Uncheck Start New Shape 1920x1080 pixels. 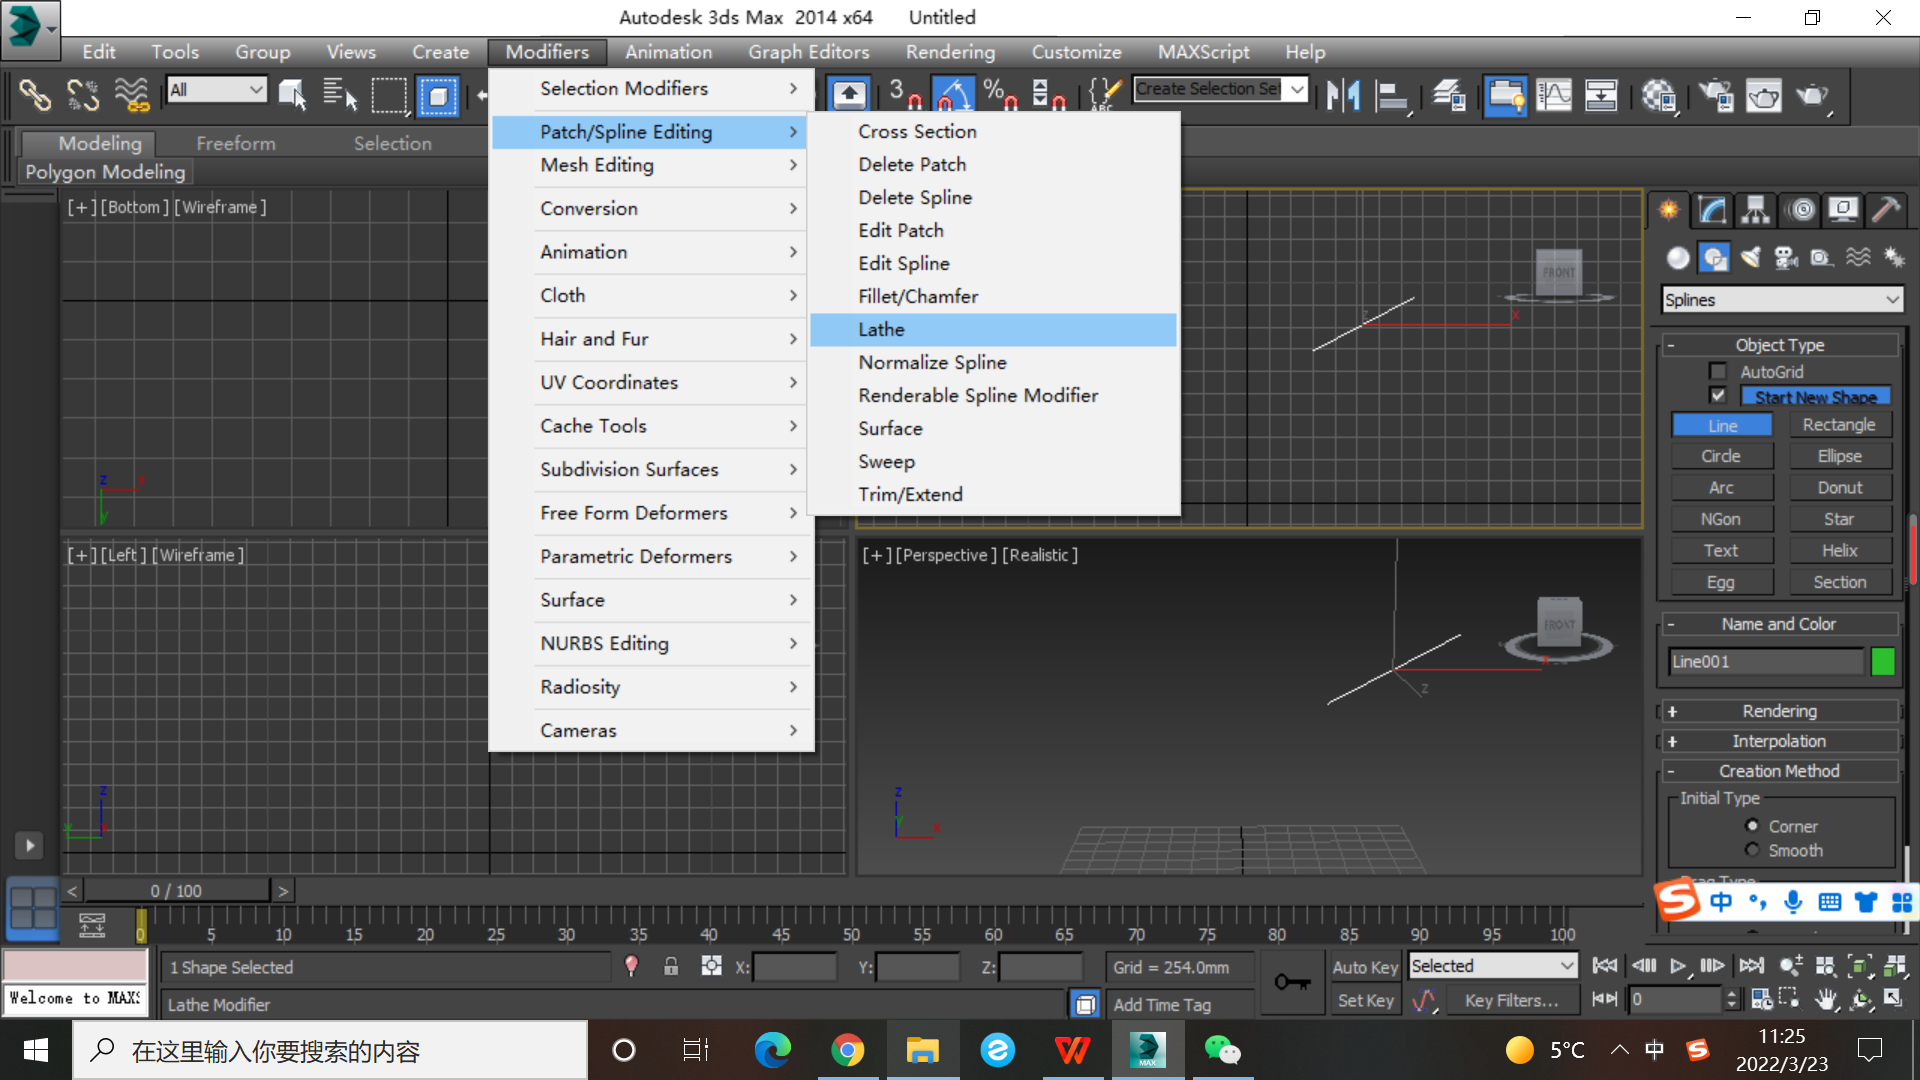point(1718,395)
